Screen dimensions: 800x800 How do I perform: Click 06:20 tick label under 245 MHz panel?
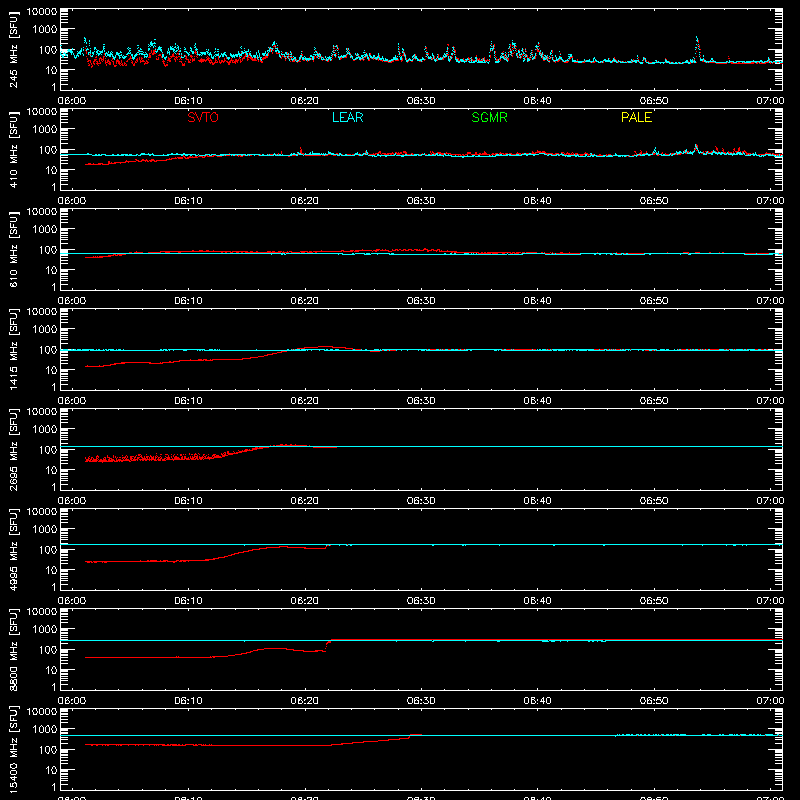coord(305,101)
